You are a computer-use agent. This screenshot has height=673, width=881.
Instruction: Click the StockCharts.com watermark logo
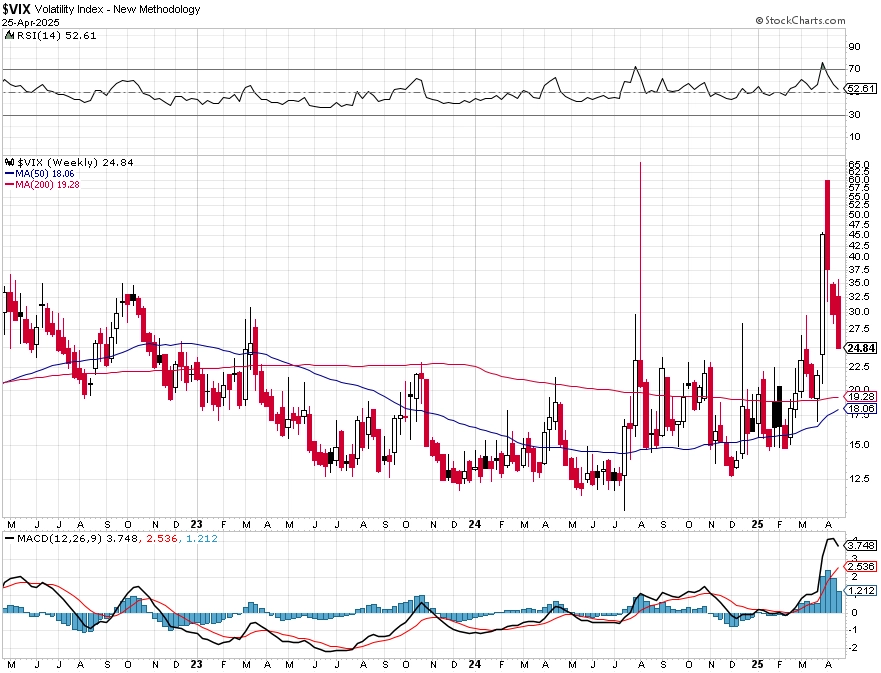coord(800,20)
